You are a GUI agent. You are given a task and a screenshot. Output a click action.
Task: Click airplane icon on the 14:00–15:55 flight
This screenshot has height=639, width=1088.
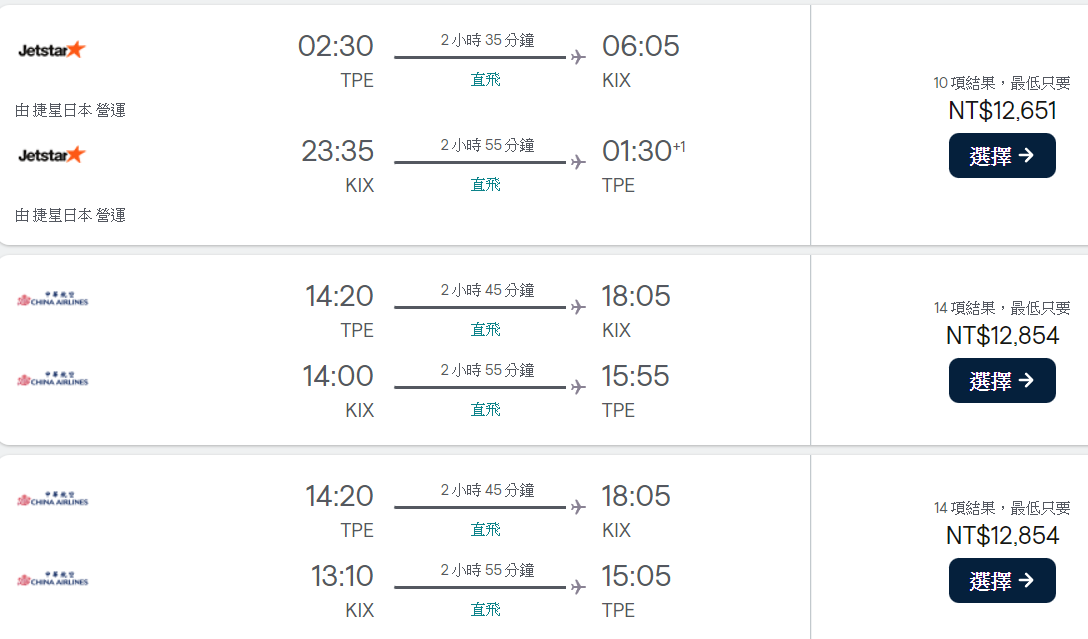(x=578, y=387)
